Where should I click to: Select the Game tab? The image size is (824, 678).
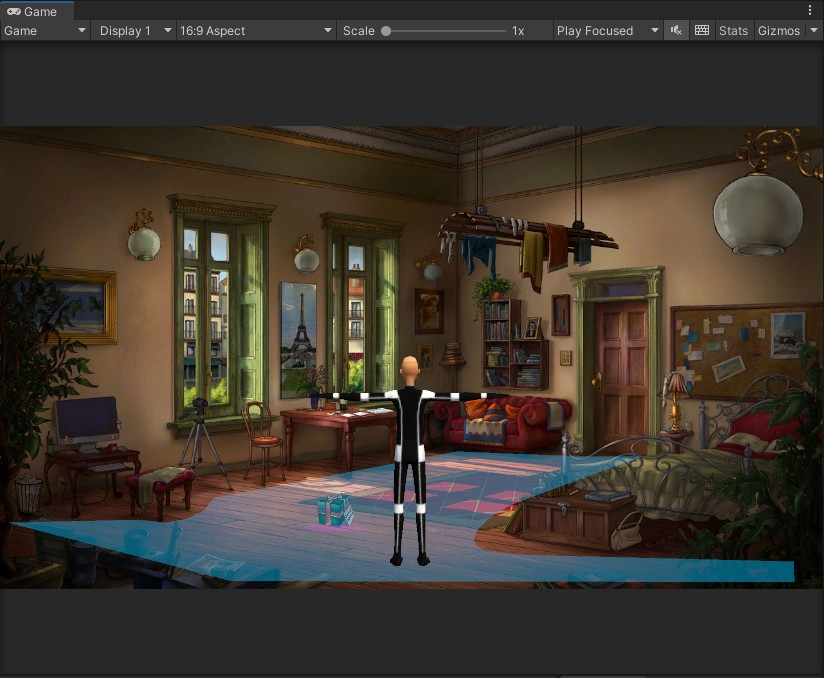(x=36, y=12)
